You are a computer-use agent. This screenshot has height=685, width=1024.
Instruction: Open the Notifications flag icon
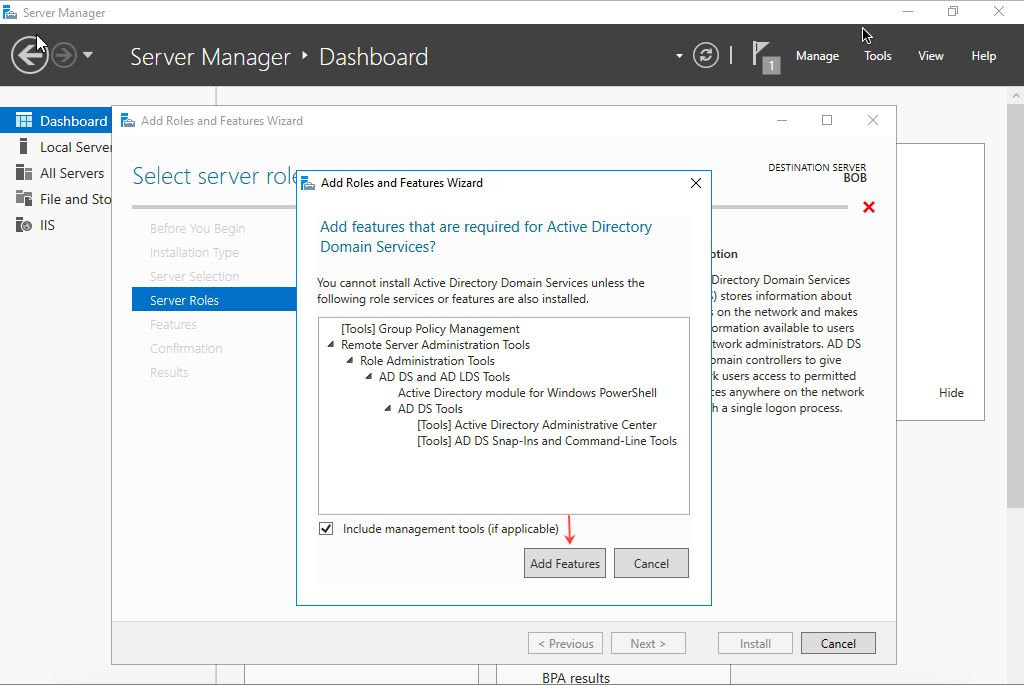765,57
